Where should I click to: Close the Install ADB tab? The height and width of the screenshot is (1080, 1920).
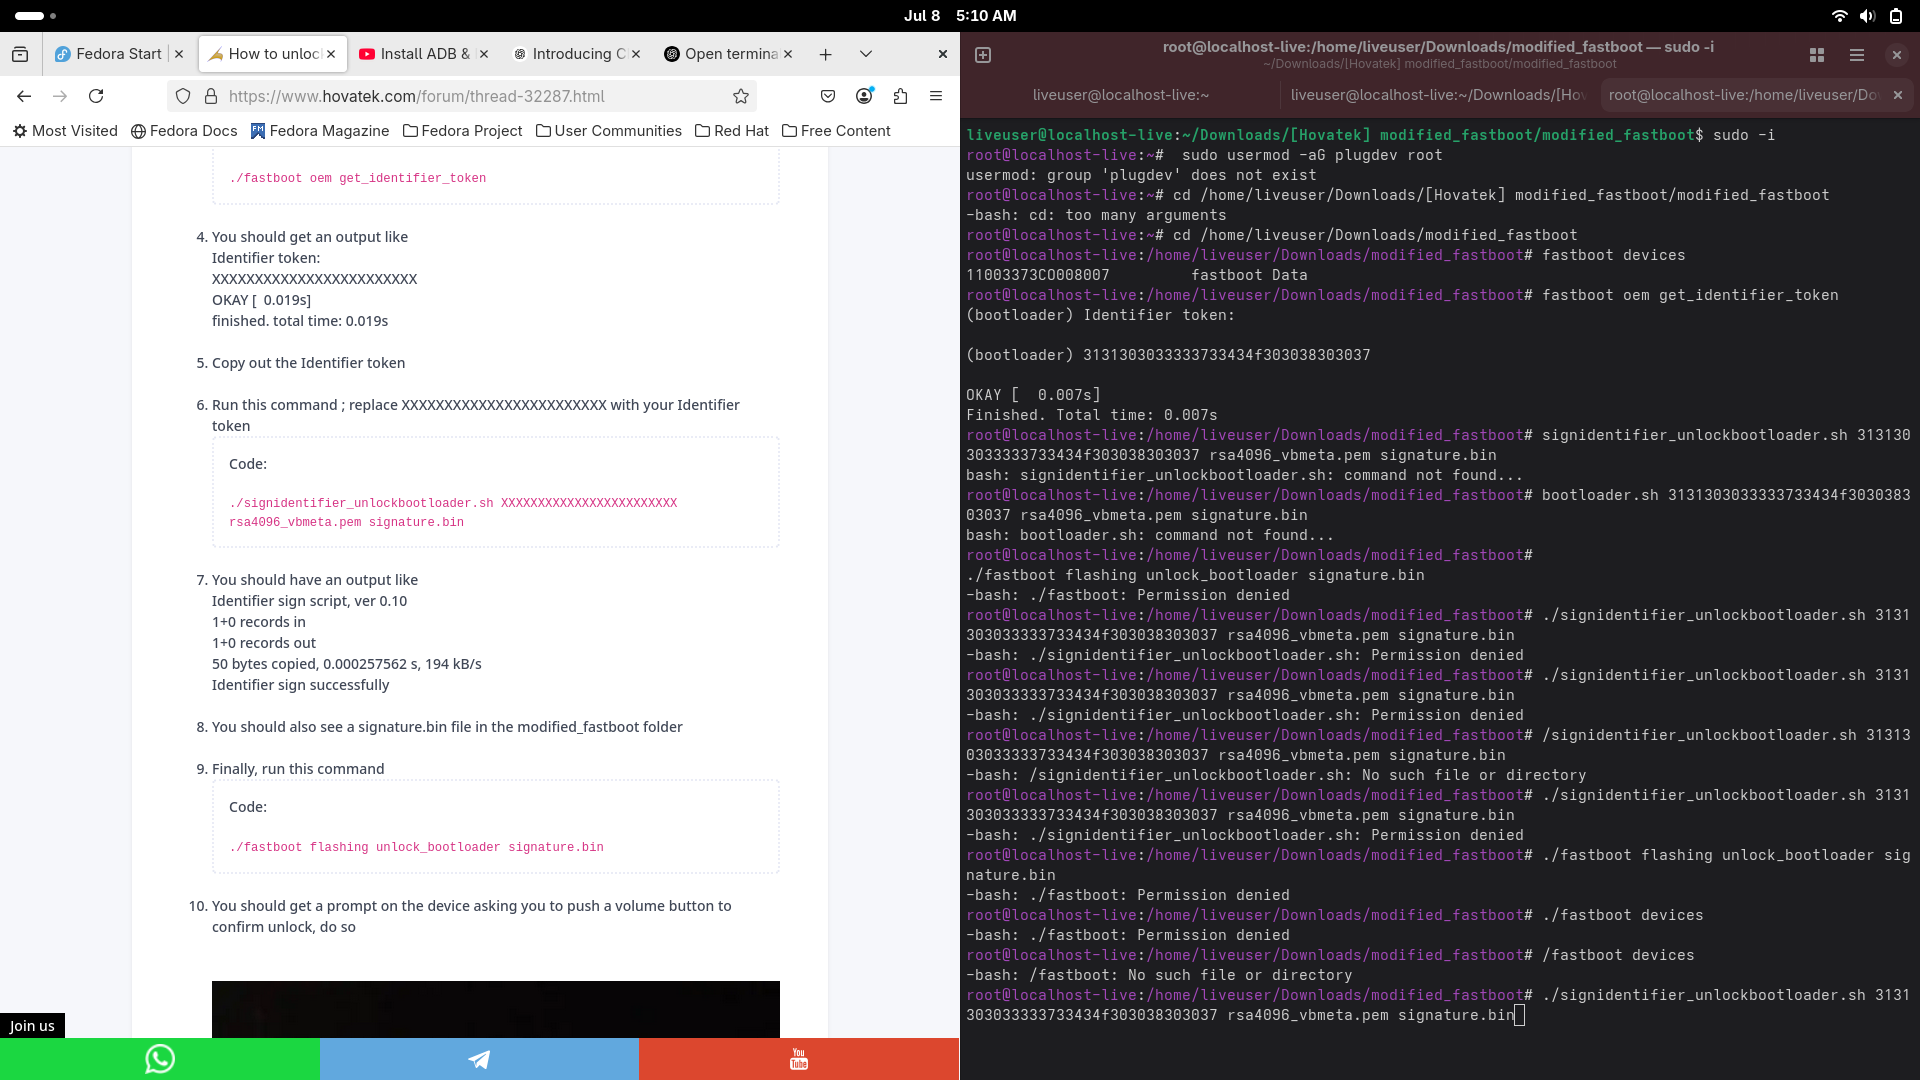click(x=483, y=54)
